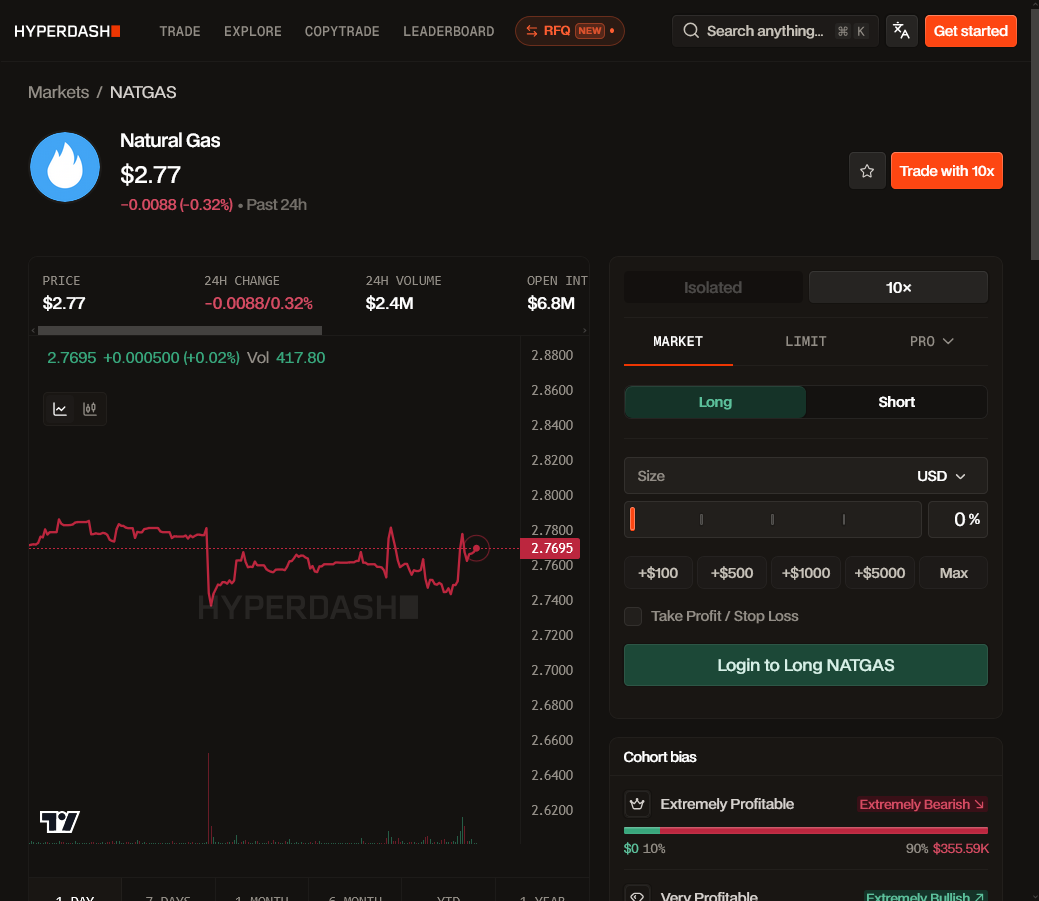Image resolution: width=1039 pixels, height=901 pixels.
Task: Click the 24H VOLUME value $2.4M
Action: 390,303
